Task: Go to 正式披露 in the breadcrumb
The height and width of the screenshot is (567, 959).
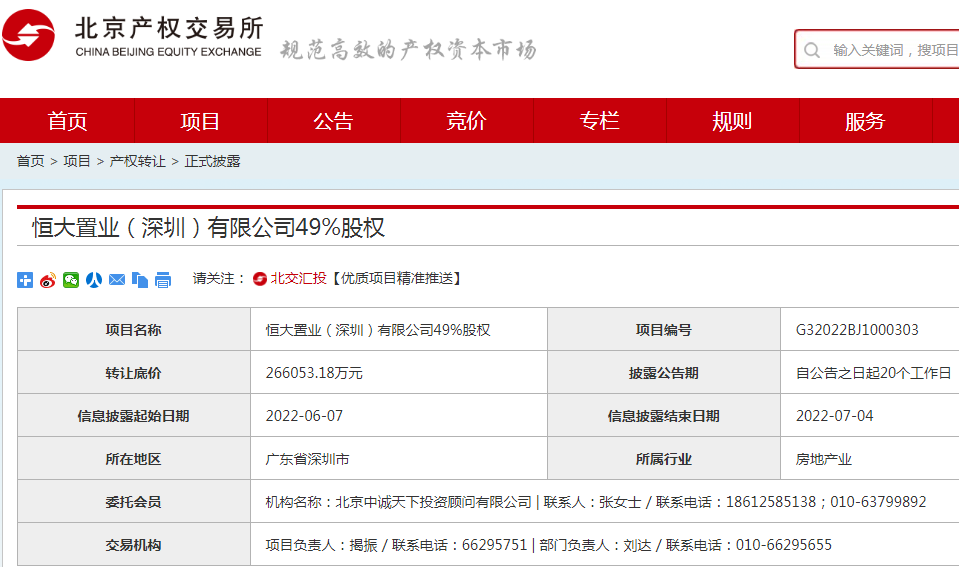Action: coord(212,161)
